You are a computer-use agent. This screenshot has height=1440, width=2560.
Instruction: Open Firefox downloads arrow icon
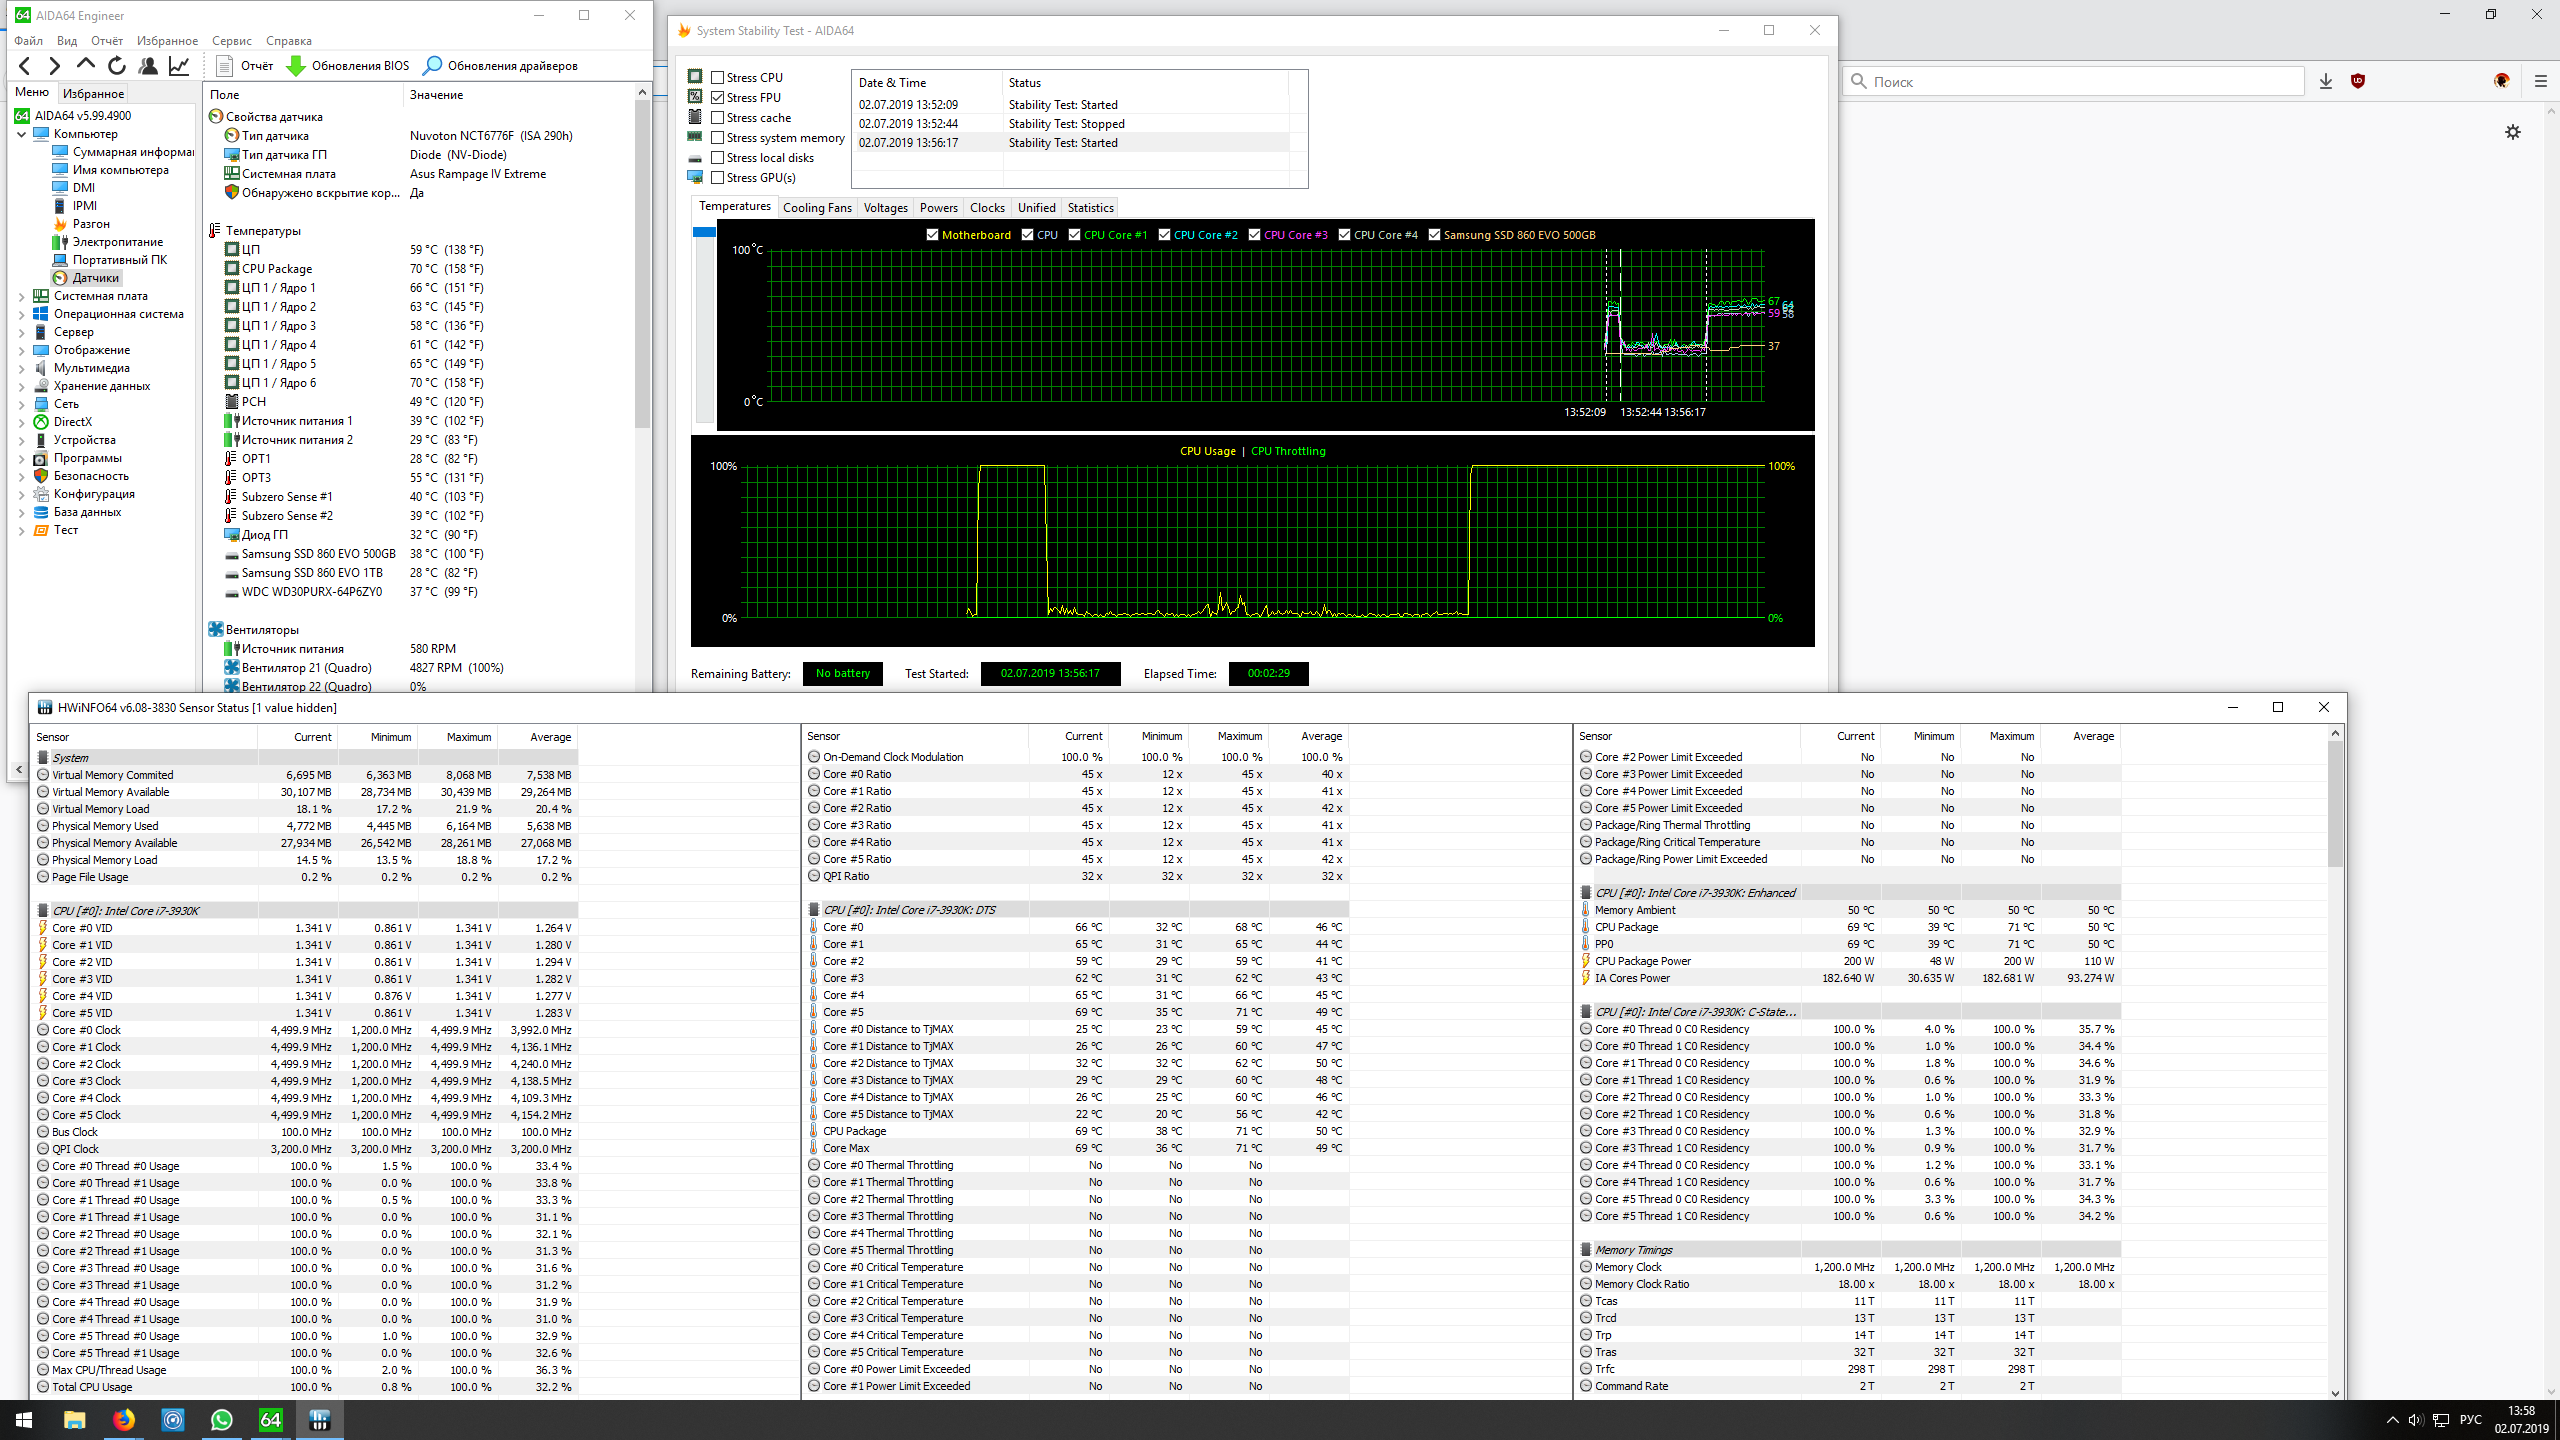(2326, 82)
